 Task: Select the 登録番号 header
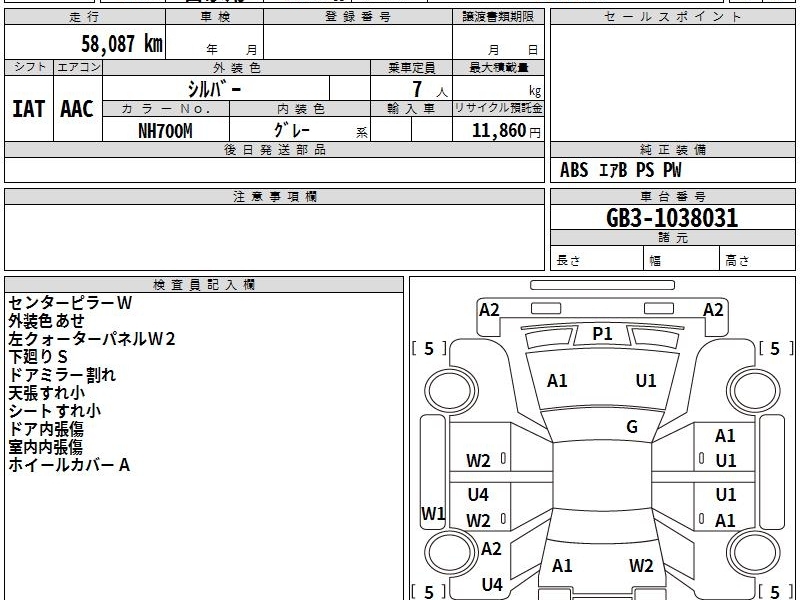point(358,17)
